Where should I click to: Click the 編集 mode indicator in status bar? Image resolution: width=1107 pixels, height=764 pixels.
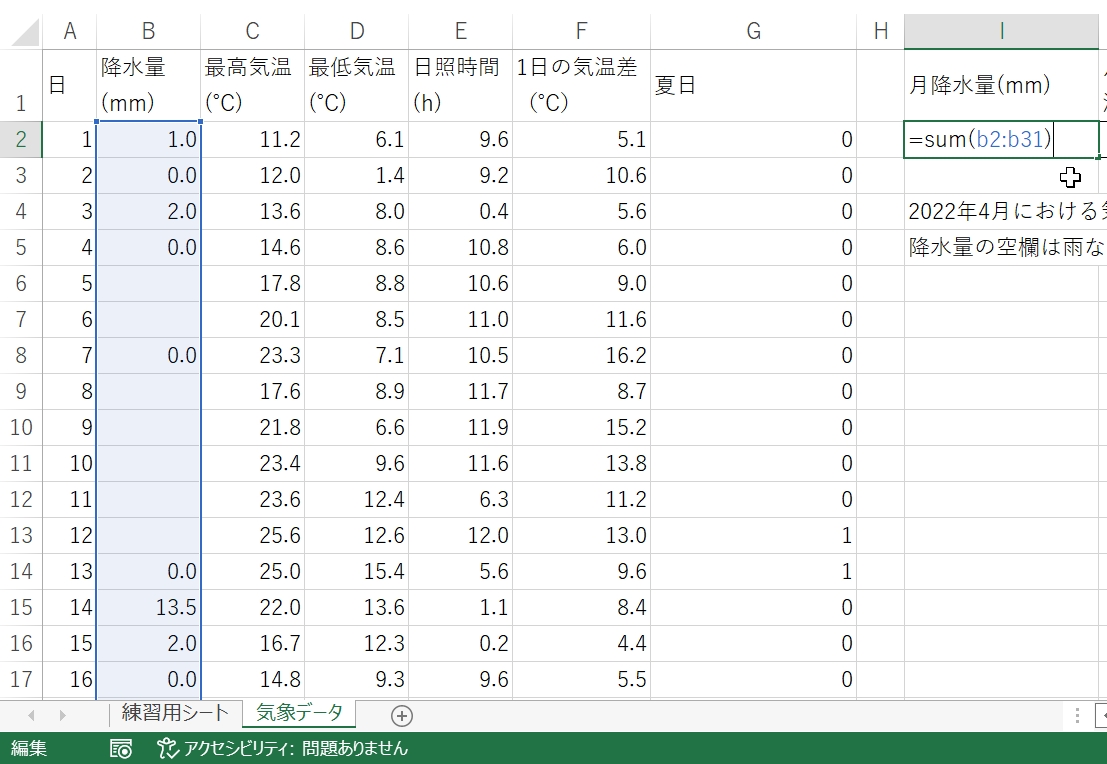click(29, 748)
